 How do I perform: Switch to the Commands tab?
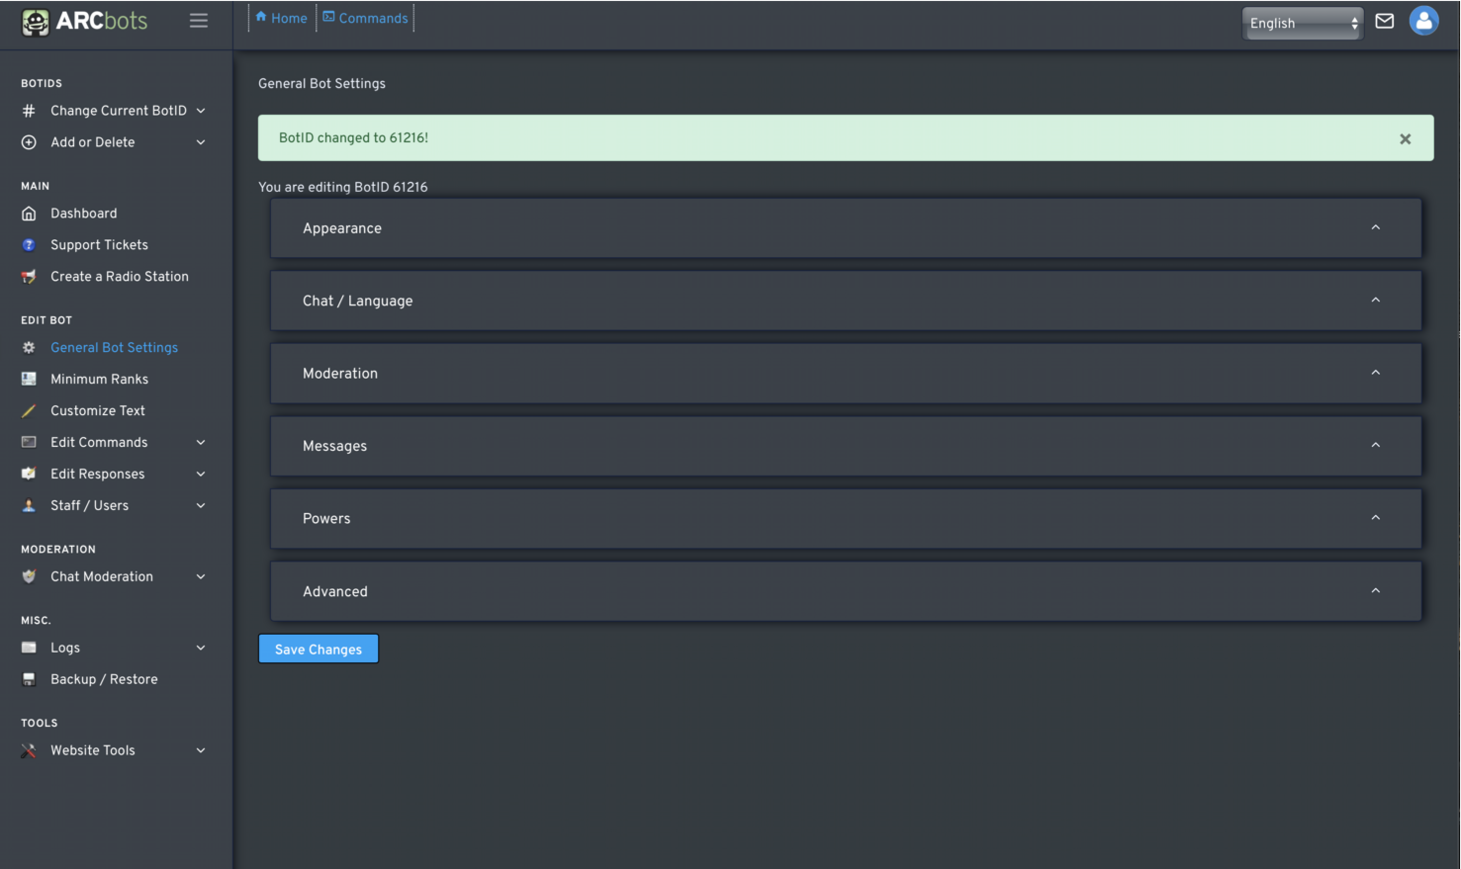click(365, 18)
